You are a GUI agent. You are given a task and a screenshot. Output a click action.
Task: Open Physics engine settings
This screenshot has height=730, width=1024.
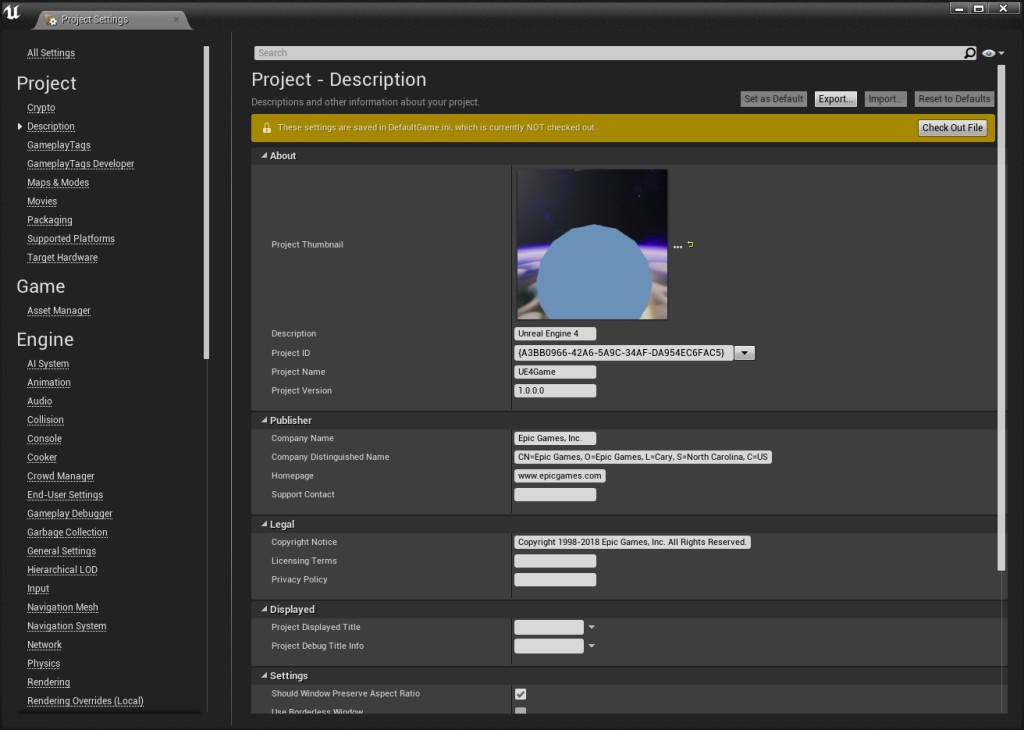point(44,663)
